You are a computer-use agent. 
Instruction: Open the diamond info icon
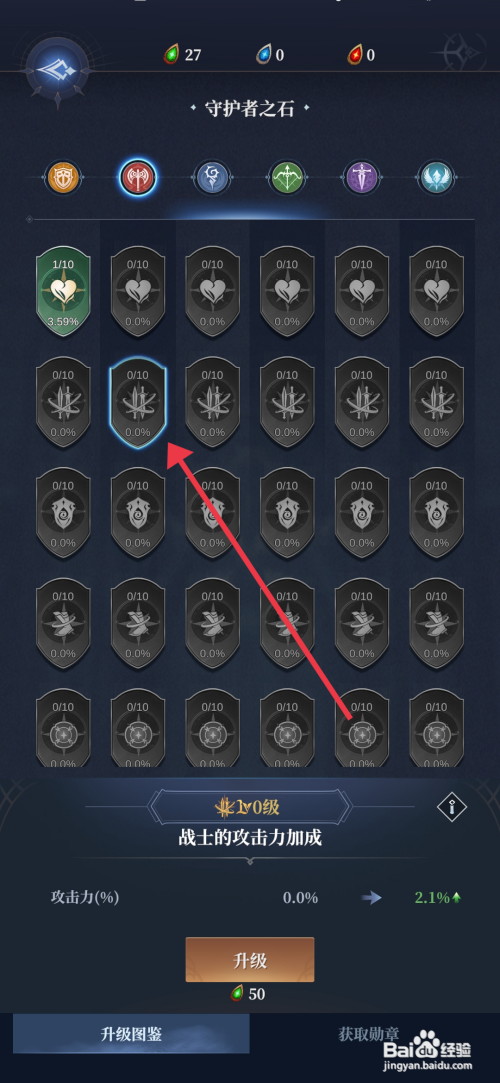(x=452, y=806)
